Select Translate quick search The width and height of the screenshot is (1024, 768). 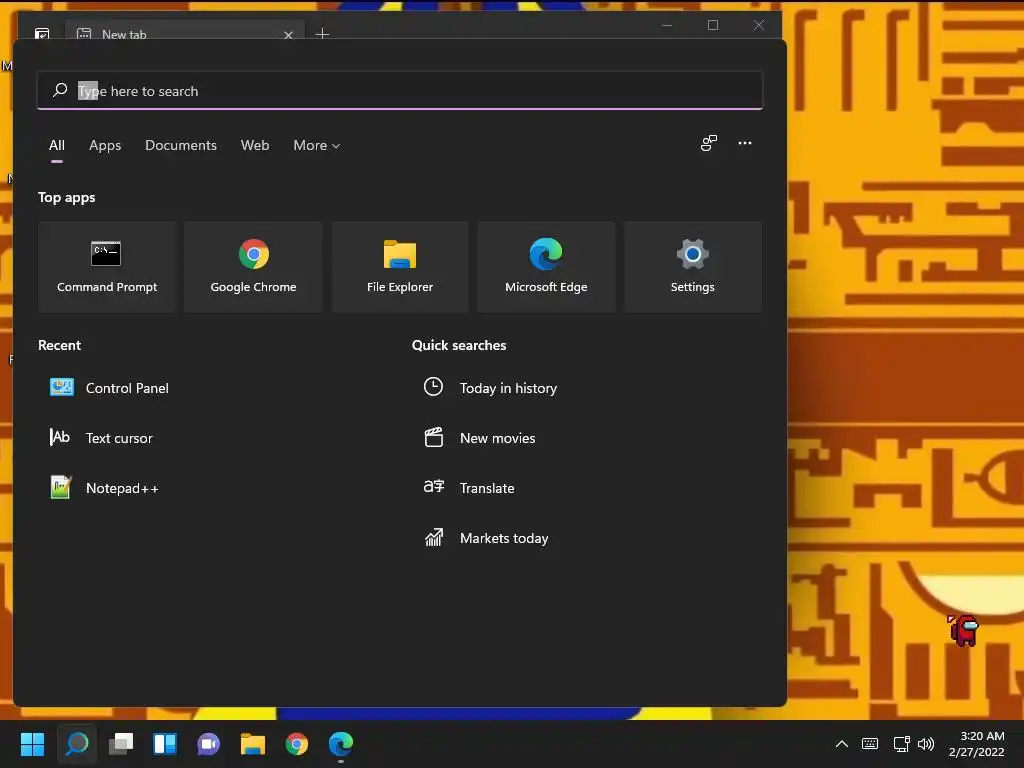[469, 488]
